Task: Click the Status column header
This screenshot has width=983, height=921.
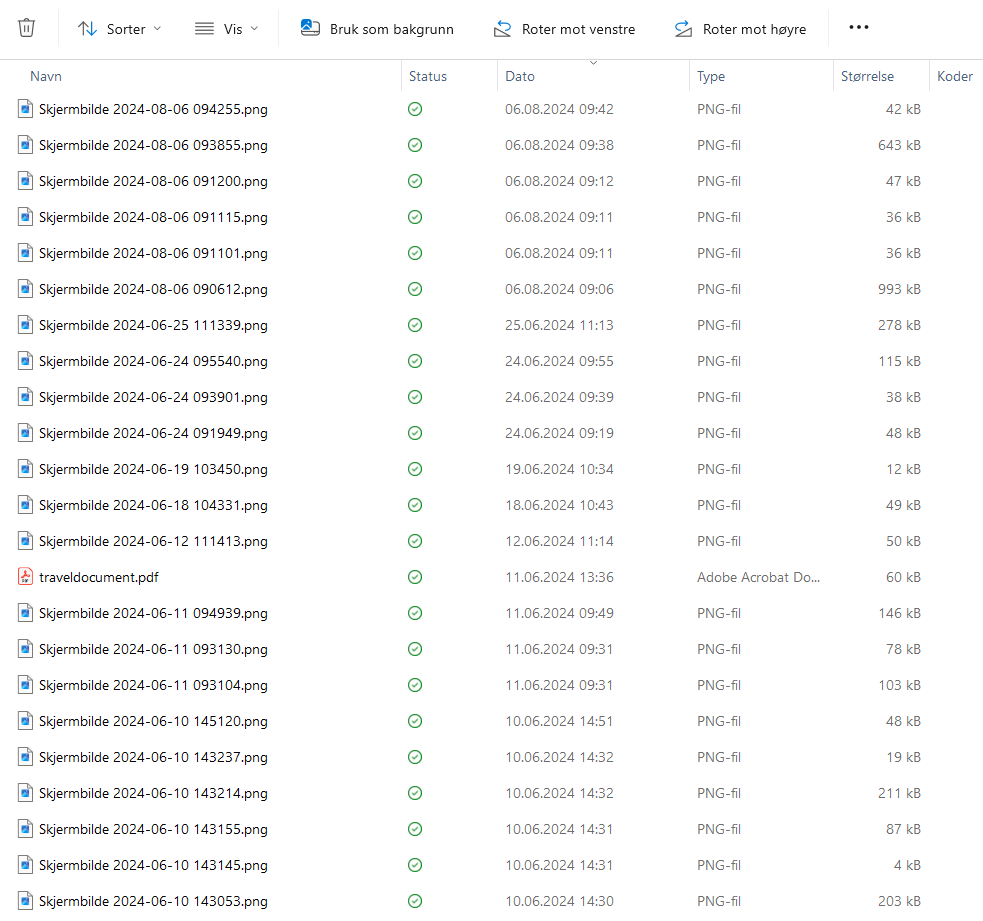Action: (428, 76)
